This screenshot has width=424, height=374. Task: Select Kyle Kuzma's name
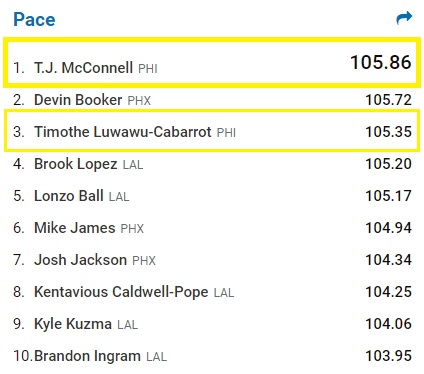coord(73,324)
